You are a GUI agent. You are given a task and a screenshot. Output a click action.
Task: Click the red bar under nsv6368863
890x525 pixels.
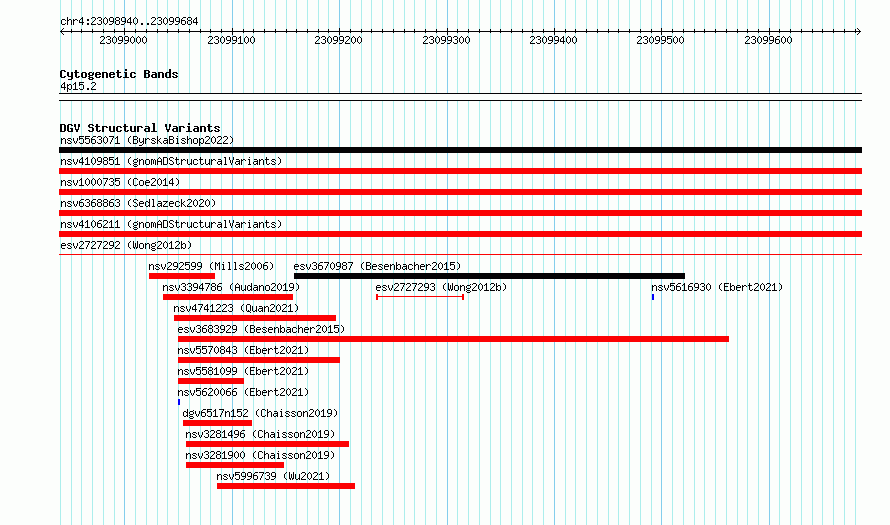click(x=460, y=213)
